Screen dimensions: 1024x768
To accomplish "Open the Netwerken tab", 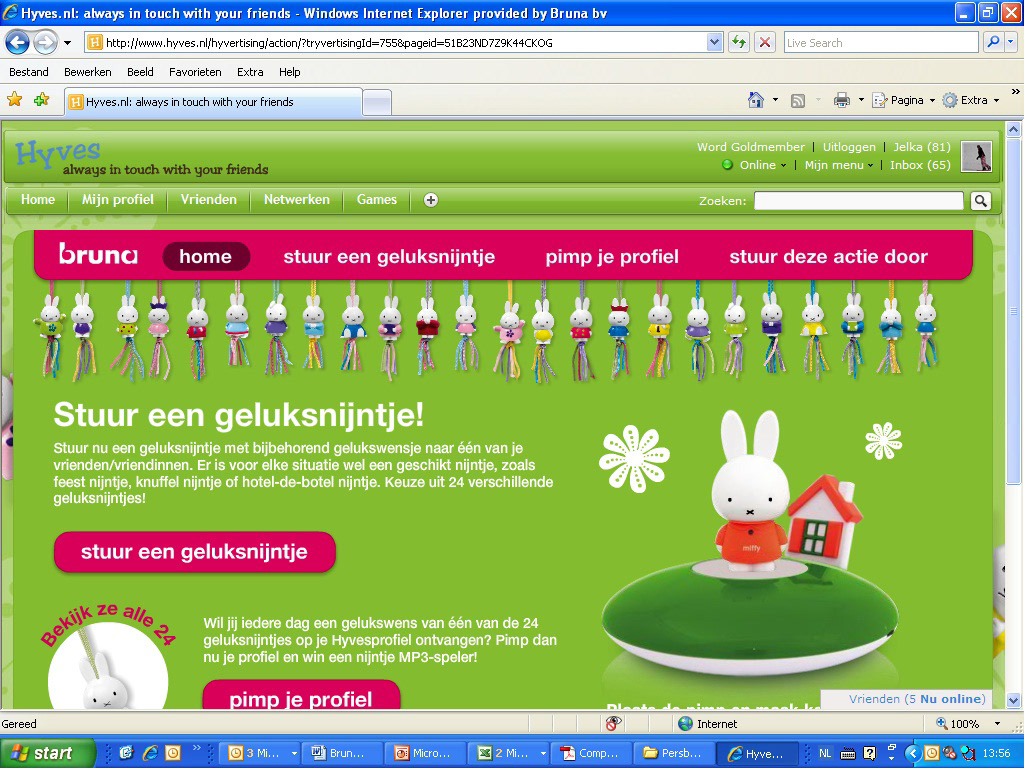I will tap(296, 200).
